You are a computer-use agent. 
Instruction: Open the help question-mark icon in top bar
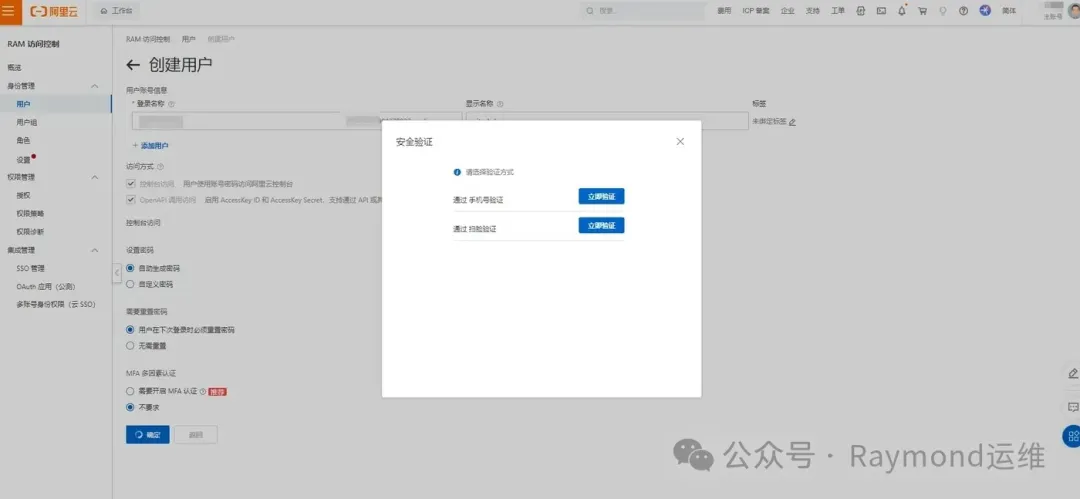963,11
